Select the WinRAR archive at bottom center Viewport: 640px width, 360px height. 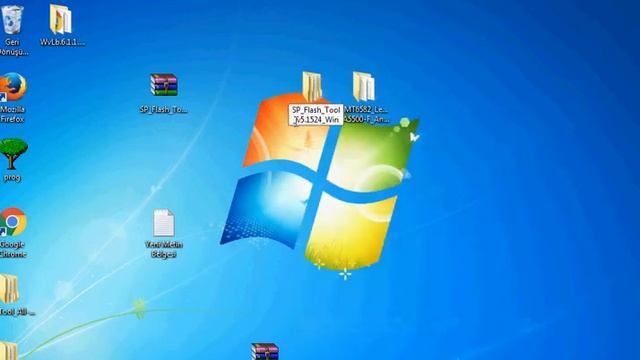[265, 351]
